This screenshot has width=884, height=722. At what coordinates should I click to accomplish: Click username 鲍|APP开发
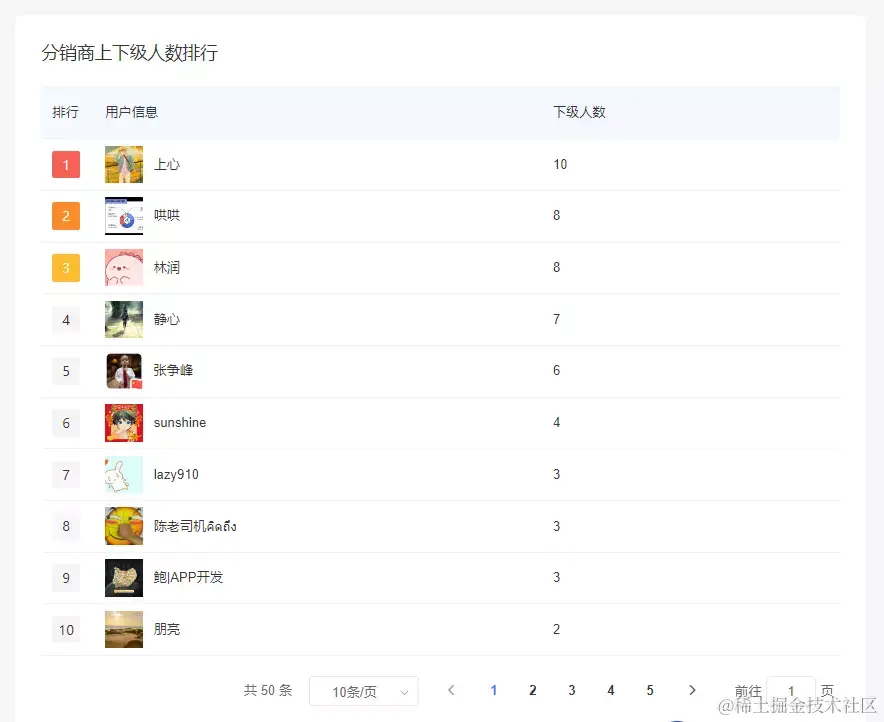[x=188, y=577]
